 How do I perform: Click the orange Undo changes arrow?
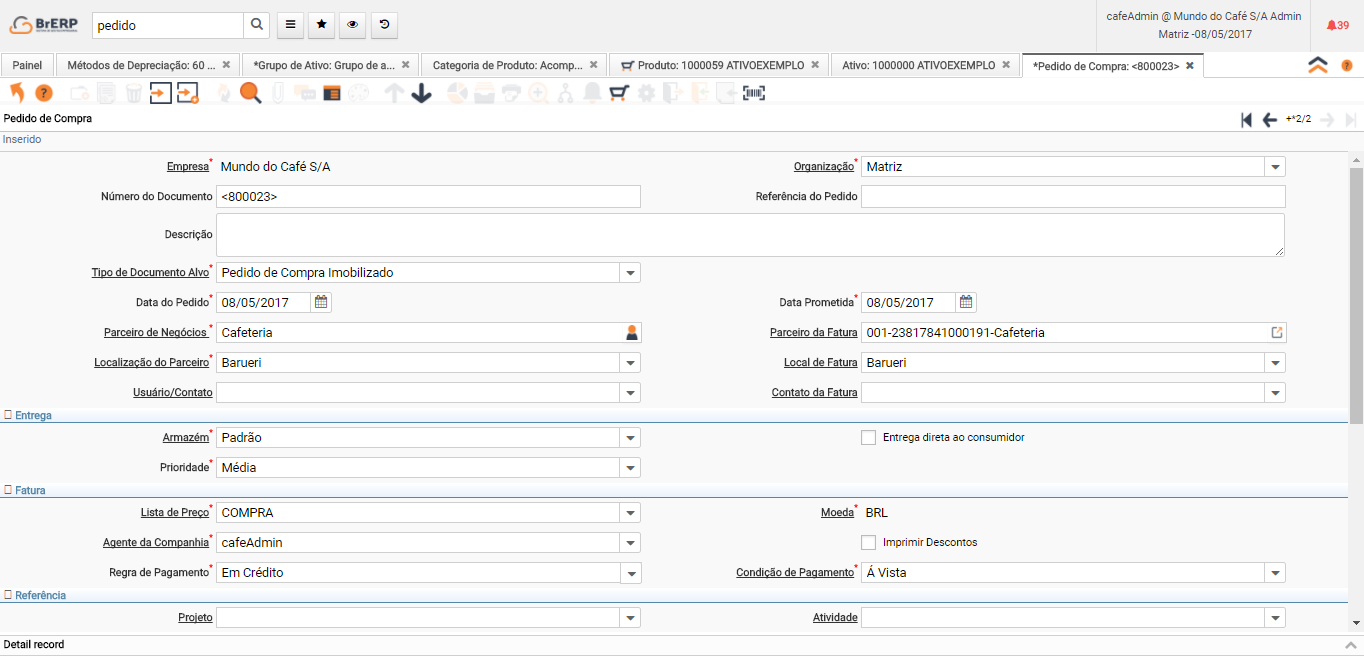pyautogui.click(x=17, y=93)
